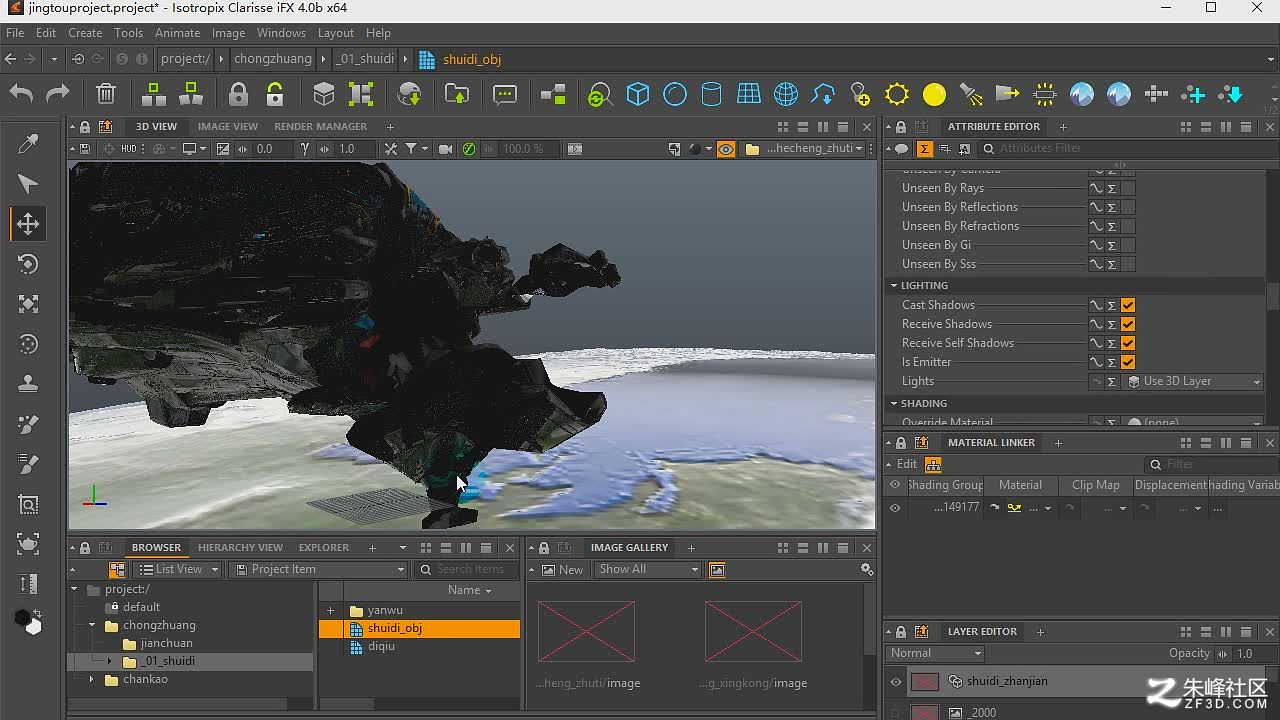Viewport: 1280px width, 720px height.
Task: Create an outlined gear-shaped light
Action: (897, 94)
